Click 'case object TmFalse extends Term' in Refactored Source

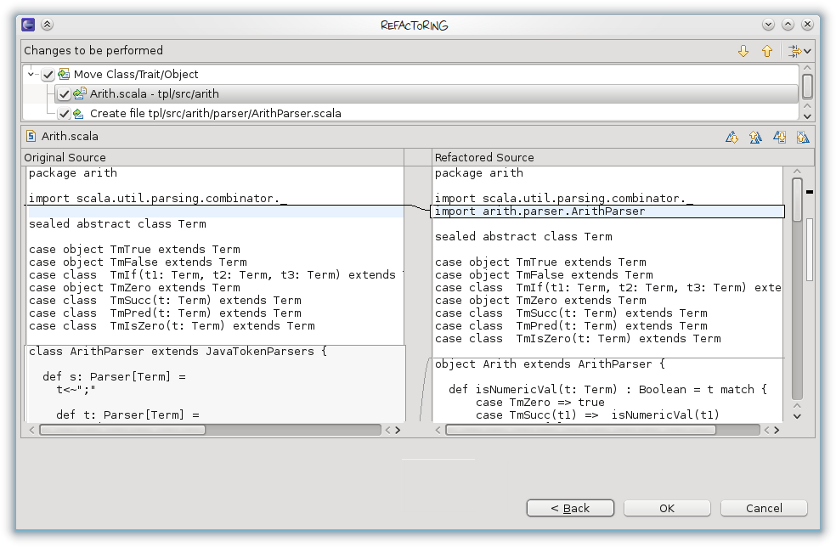coord(544,275)
